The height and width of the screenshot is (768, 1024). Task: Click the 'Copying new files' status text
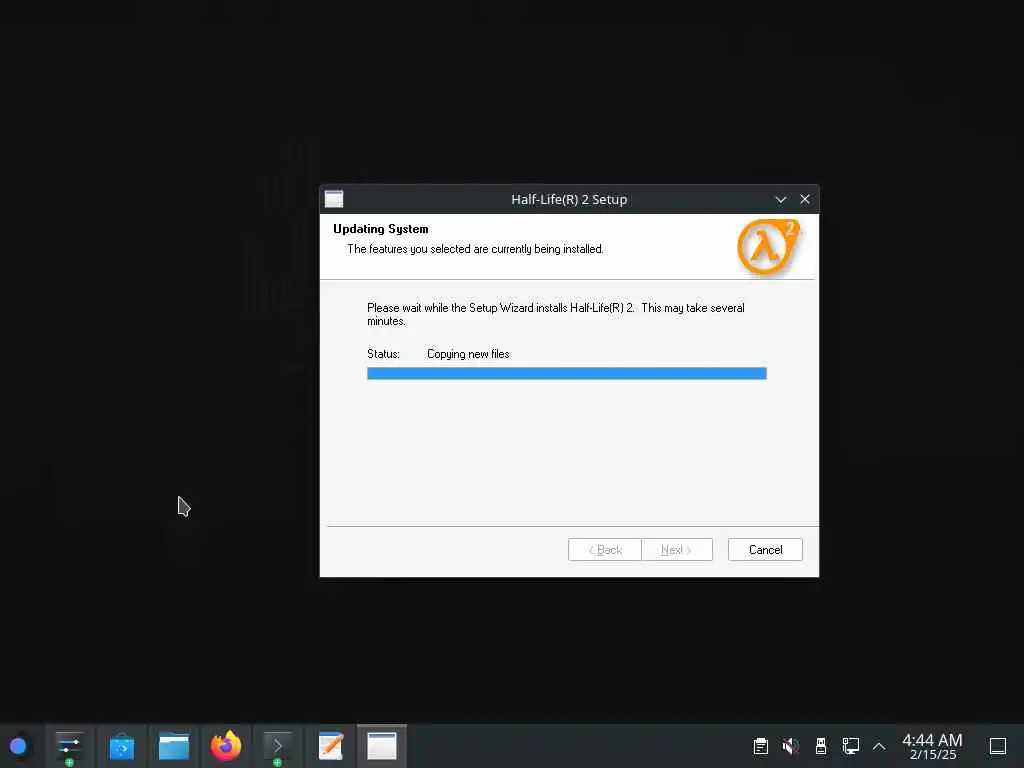tap(468, 354)
